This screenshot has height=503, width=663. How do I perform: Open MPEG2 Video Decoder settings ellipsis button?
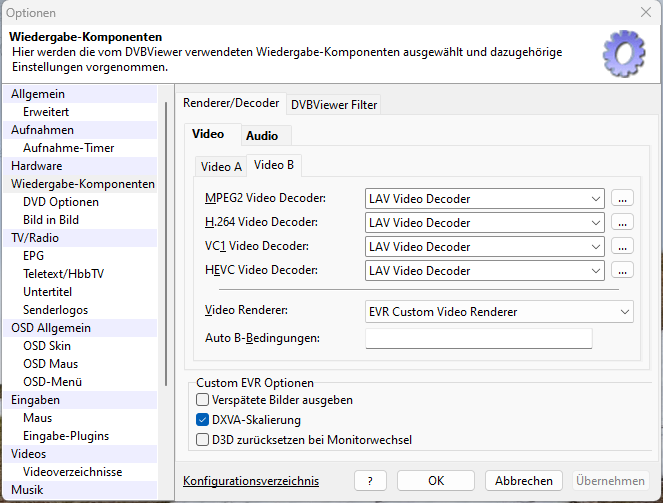pyautogui.click(x=623, y=199)
